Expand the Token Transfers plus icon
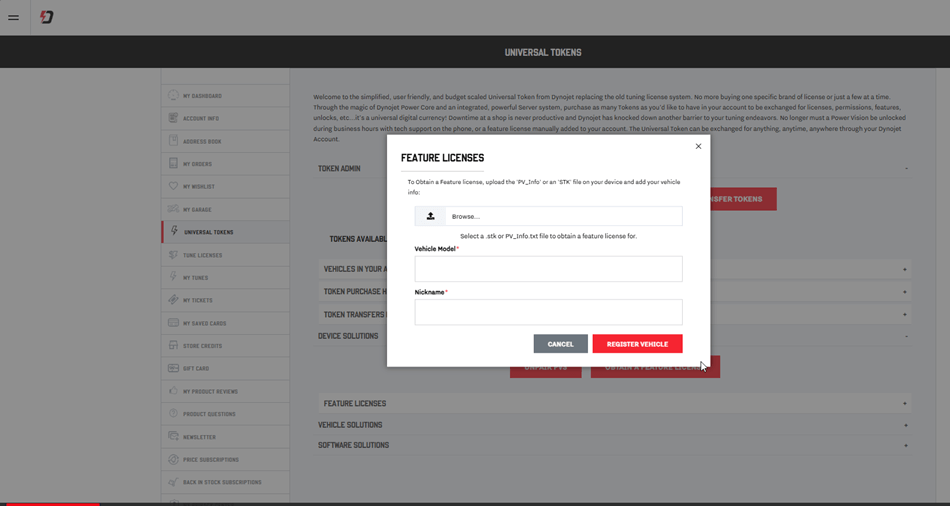Viewport: 950px width, 506px height. pyautogui.click(x=905, y=315)
